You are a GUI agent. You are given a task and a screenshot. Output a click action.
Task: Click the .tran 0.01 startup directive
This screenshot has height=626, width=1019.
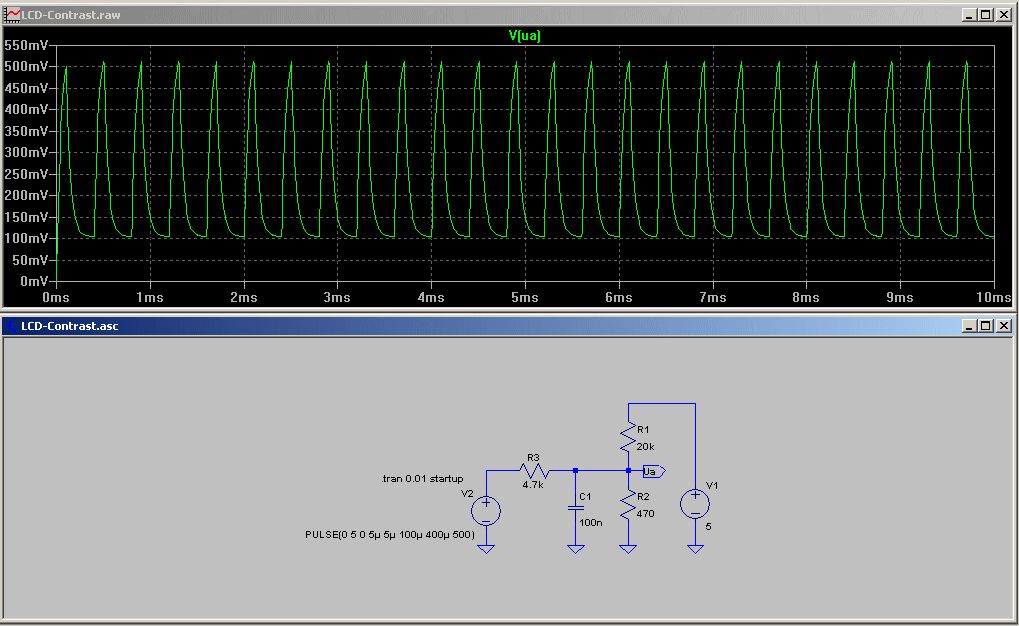click(422, 479)
